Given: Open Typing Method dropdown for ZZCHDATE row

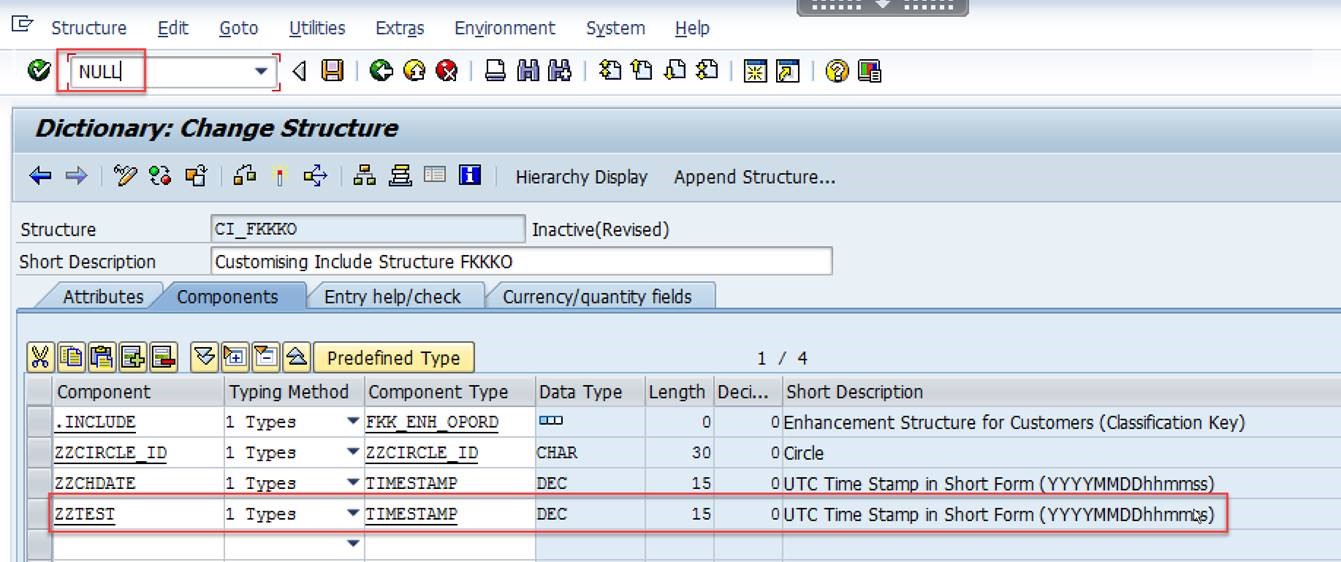Looking at the screenshot, I should pyautogui.click(x=353, y=483).
